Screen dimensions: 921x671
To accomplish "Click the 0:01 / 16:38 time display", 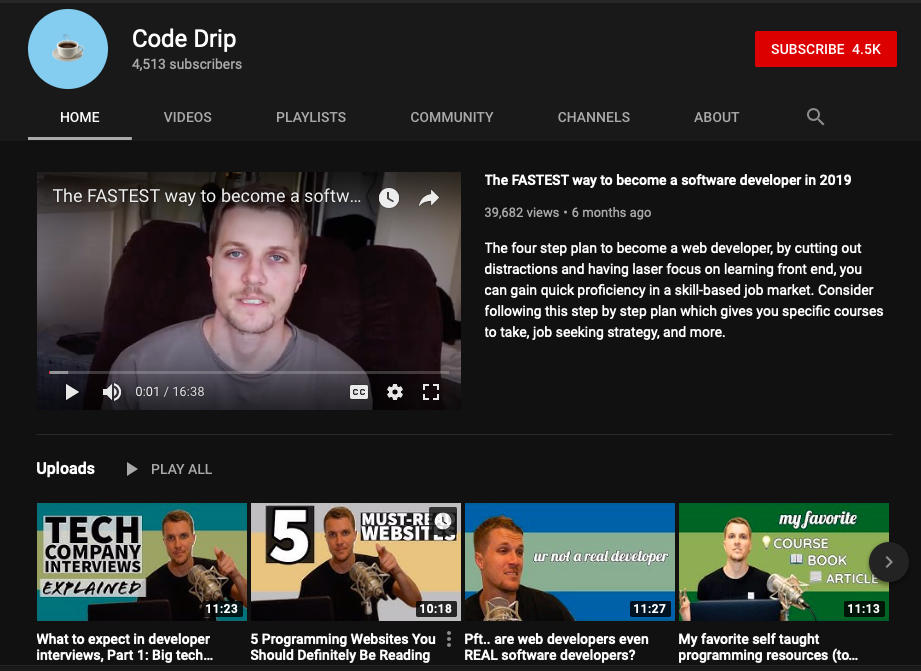I will 170,392.
